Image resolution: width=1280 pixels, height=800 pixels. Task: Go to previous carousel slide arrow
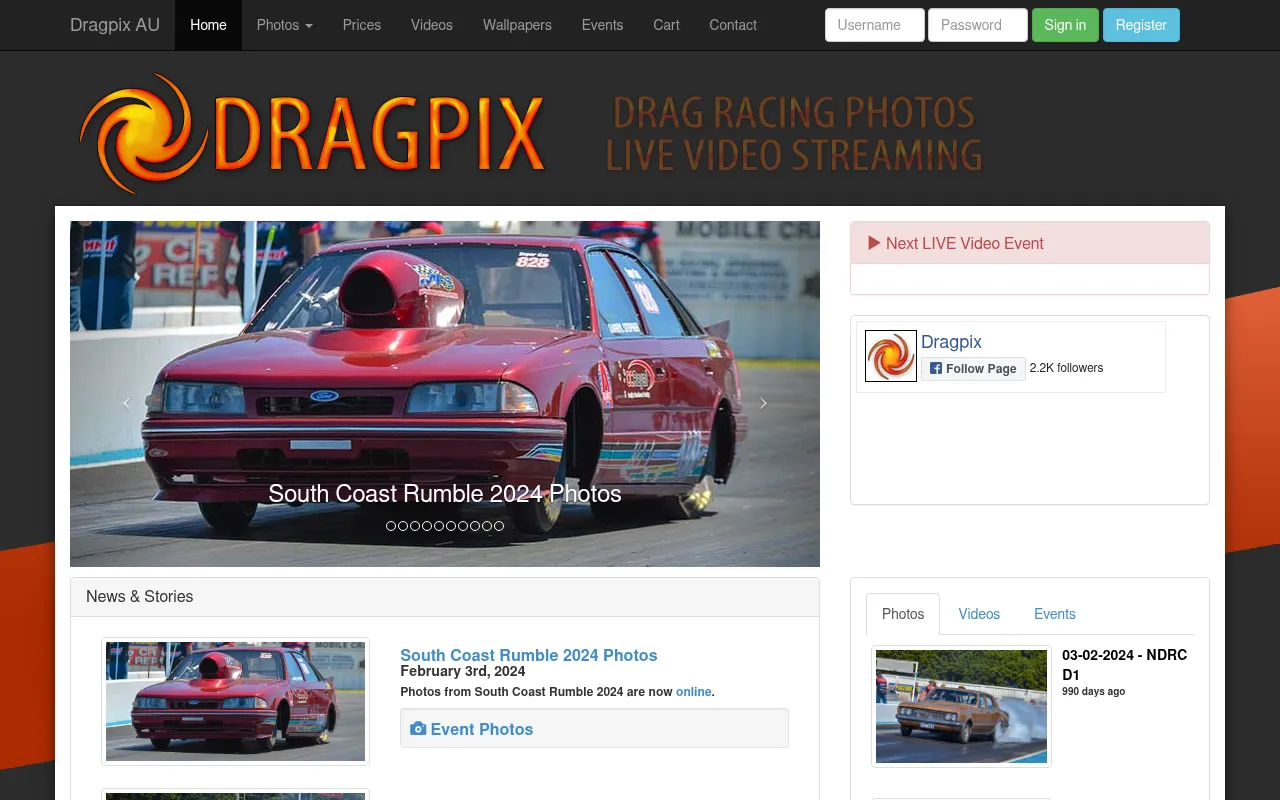126,403
